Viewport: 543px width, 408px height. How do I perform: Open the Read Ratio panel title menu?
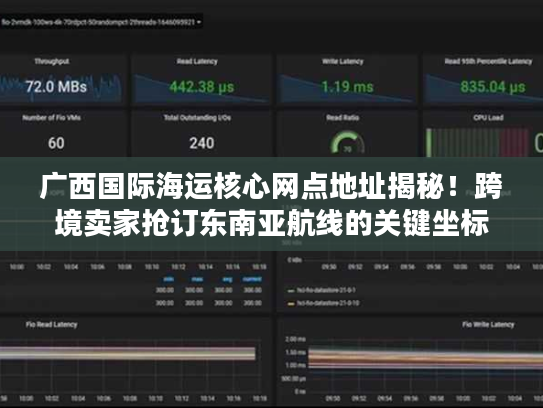(342, 118)
